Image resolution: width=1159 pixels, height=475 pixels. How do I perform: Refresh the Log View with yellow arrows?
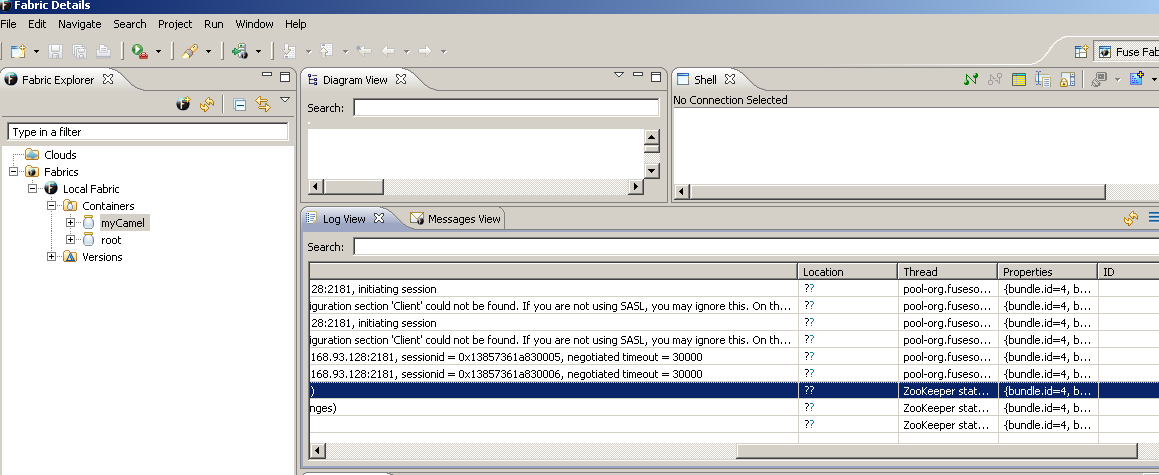(1131, 218)
